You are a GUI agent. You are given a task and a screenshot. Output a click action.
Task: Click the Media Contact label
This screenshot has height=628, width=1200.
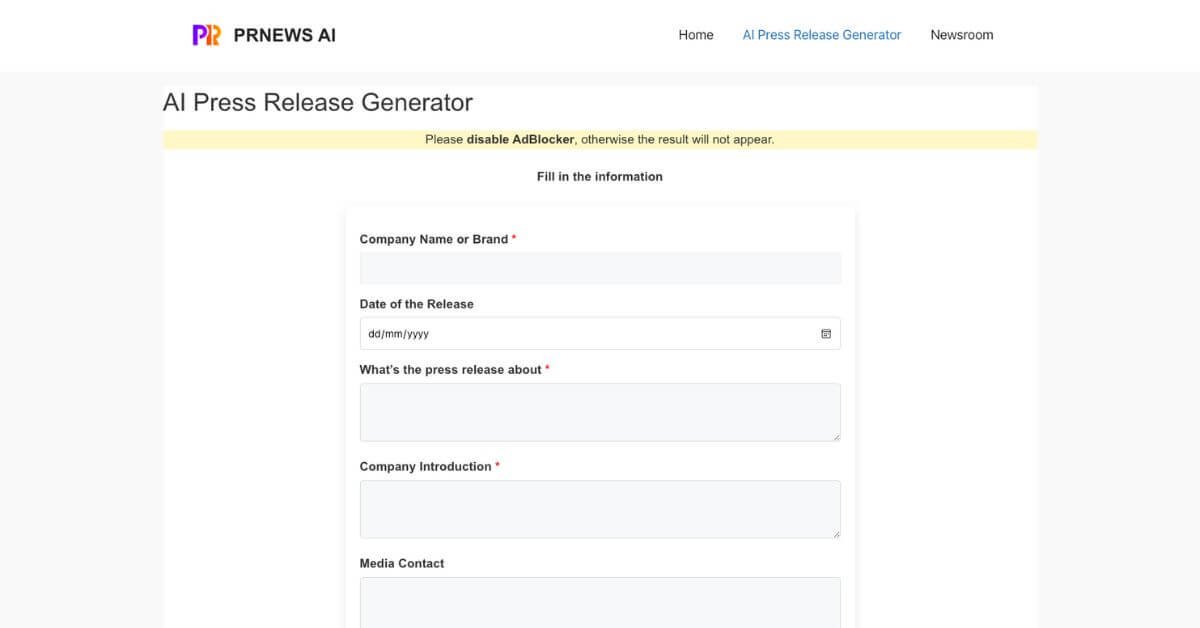[x=402, y=563]
